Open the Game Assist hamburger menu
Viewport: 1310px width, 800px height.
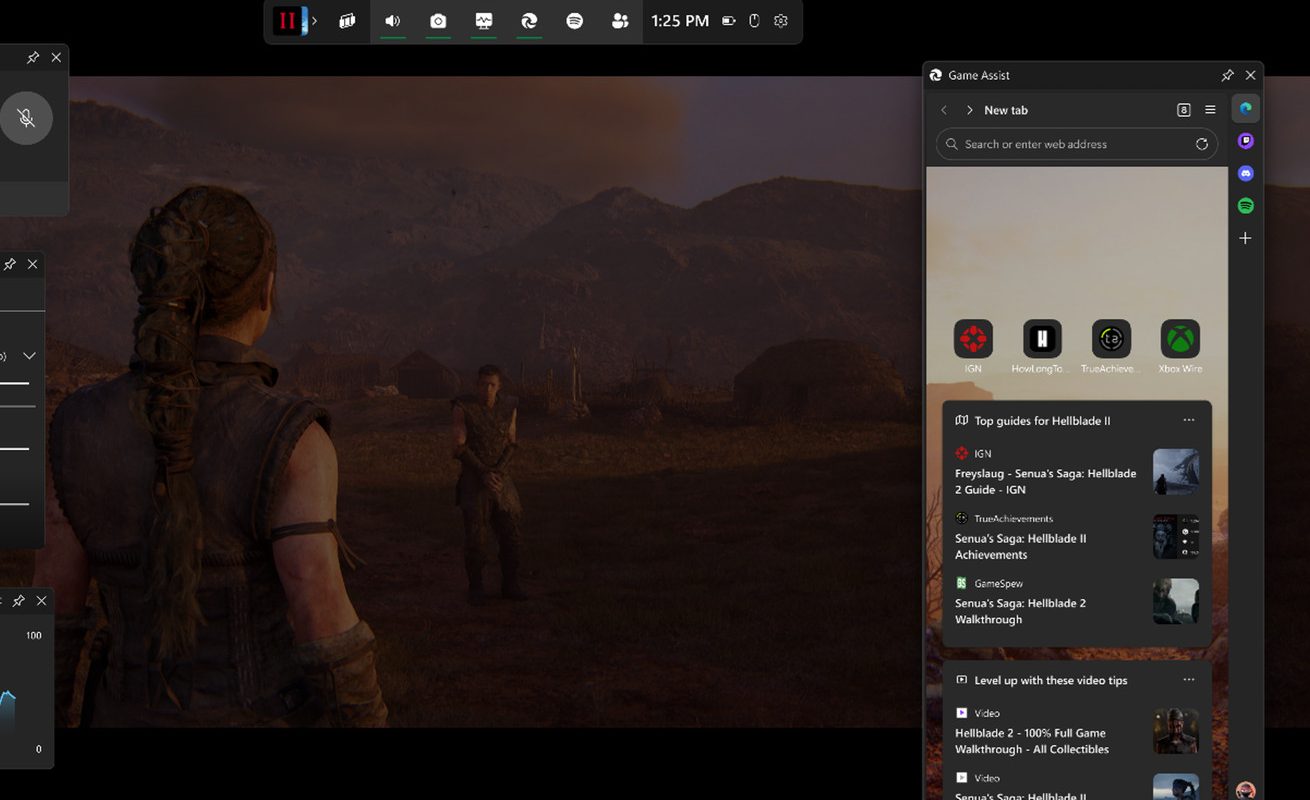pyautogui.click(x=1210, y=110)
